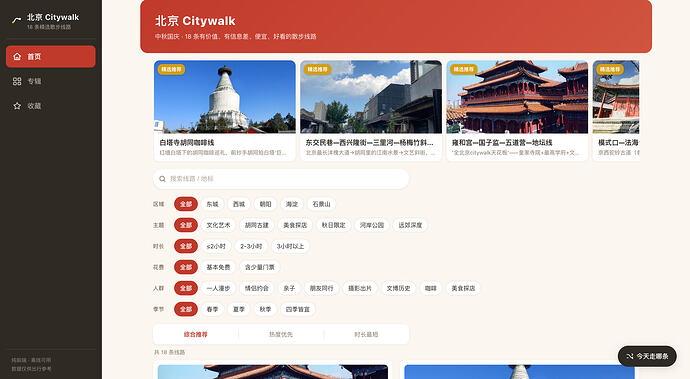
Task: Filter cost by 基本免费
Action: (218, 267)
